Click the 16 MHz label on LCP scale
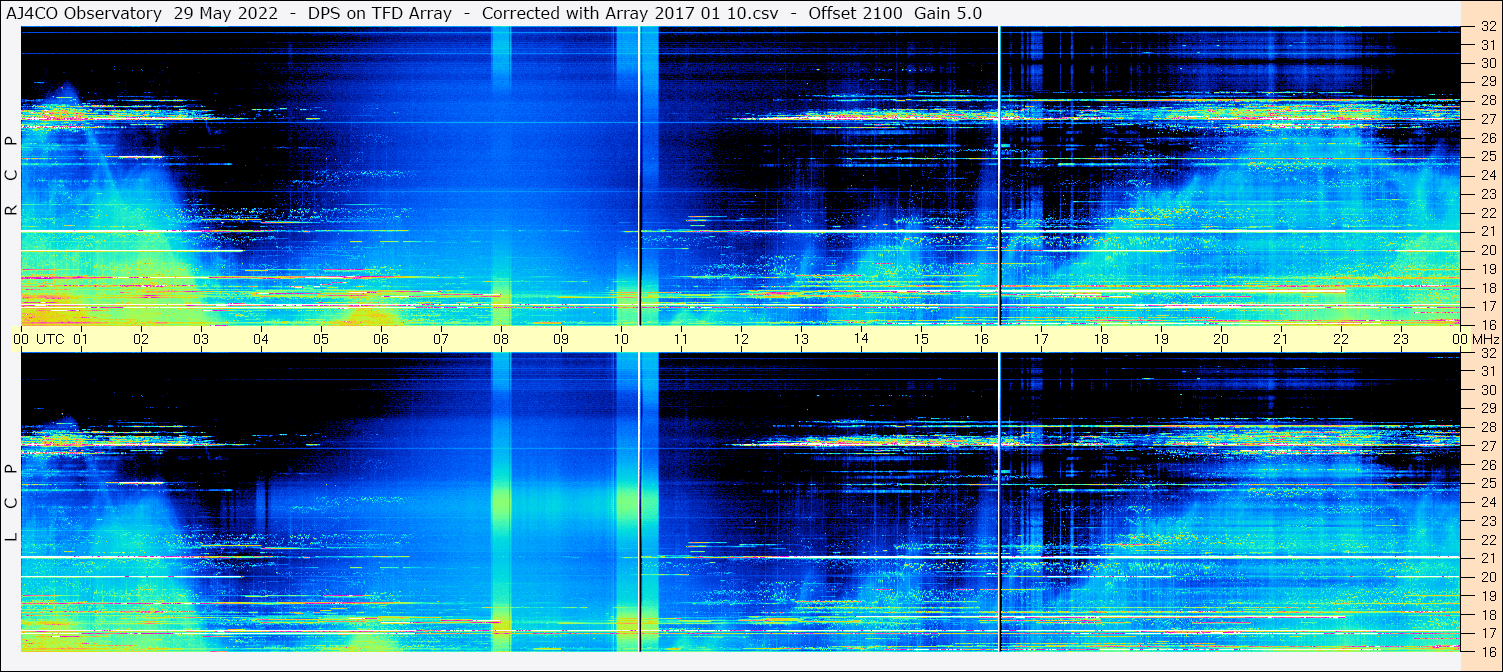1503x672 pixels. click(x=1487, y=651)
